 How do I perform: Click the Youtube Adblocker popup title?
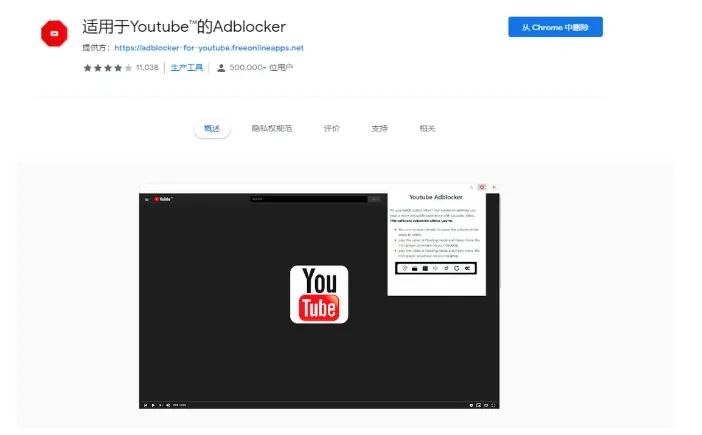pyautogui.click(x=436, y=197)
